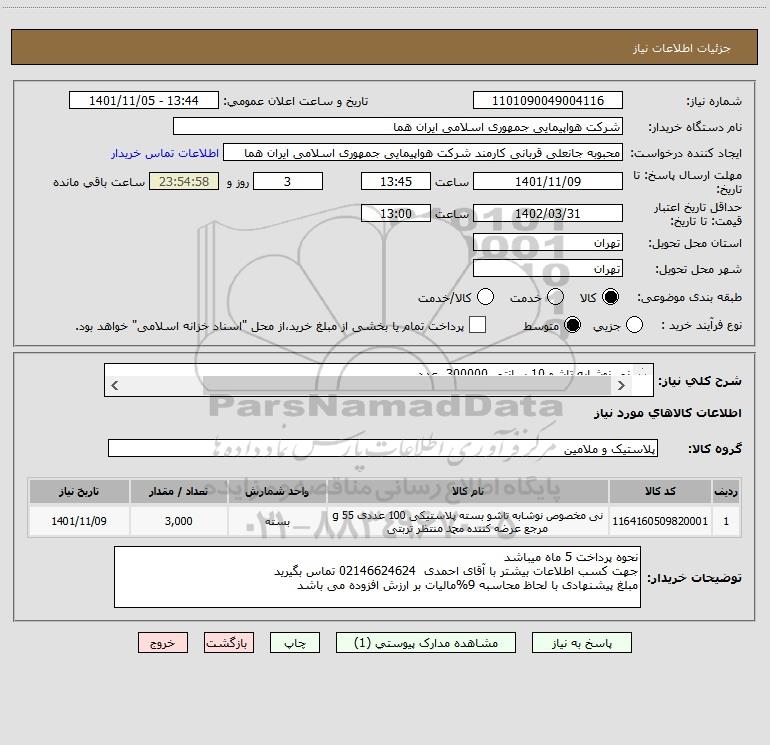Click the days remaining field showing 3

[288, 181]
